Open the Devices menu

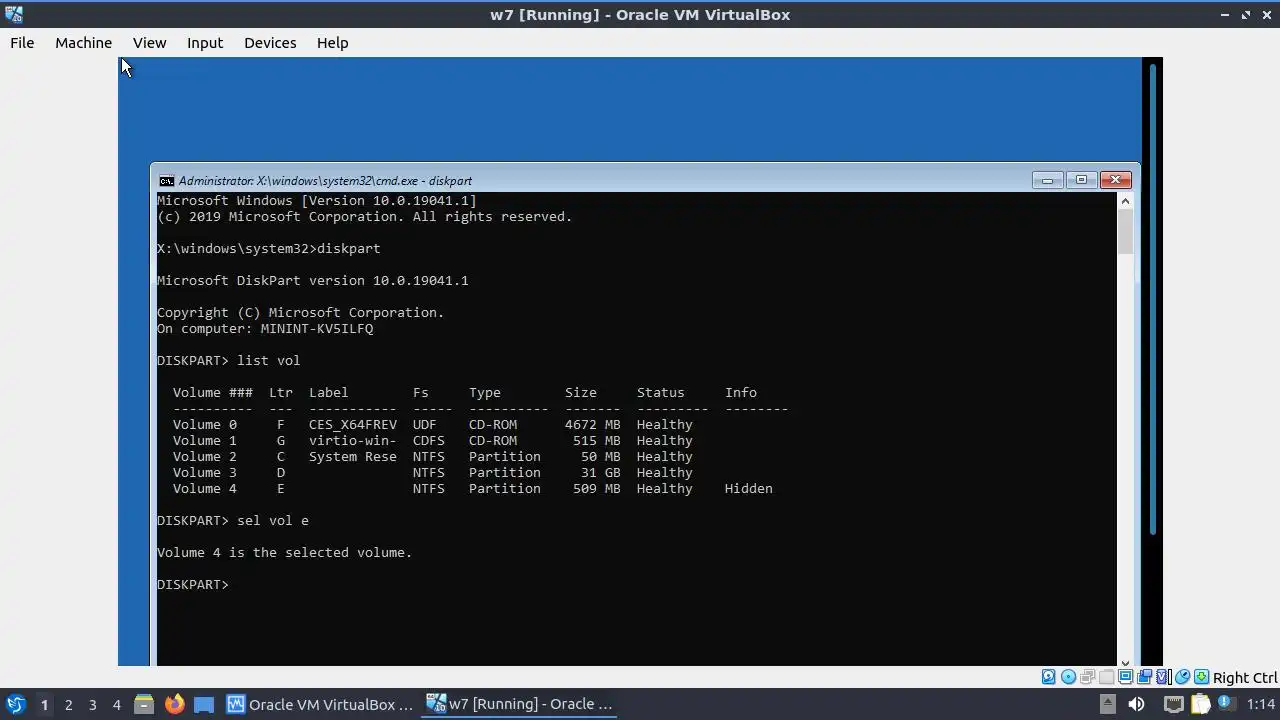pos(270,43)
